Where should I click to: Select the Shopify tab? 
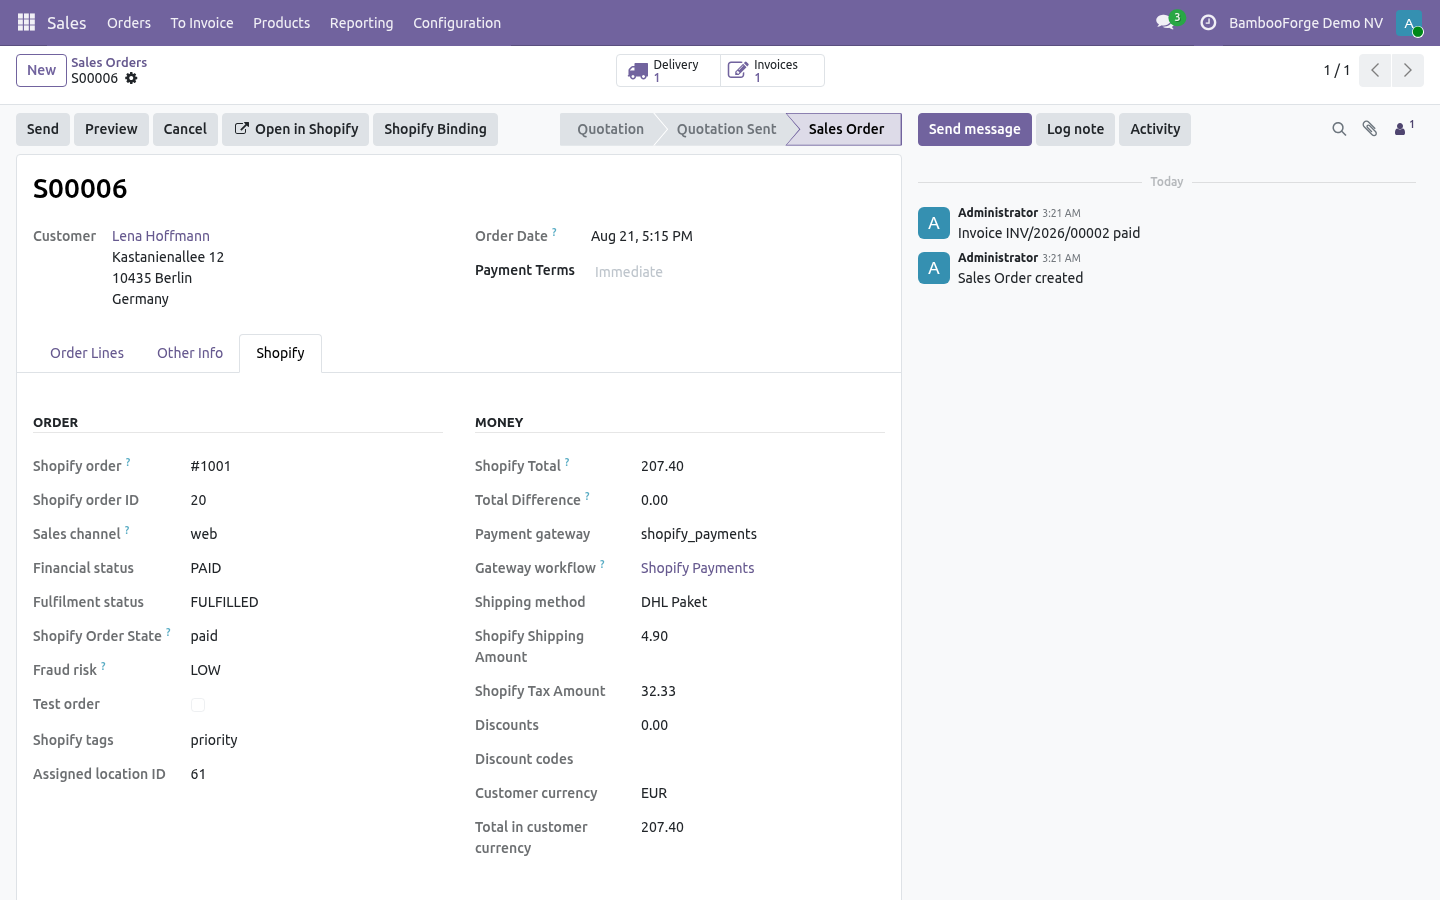pyautogui.click(x=280, y=353)
